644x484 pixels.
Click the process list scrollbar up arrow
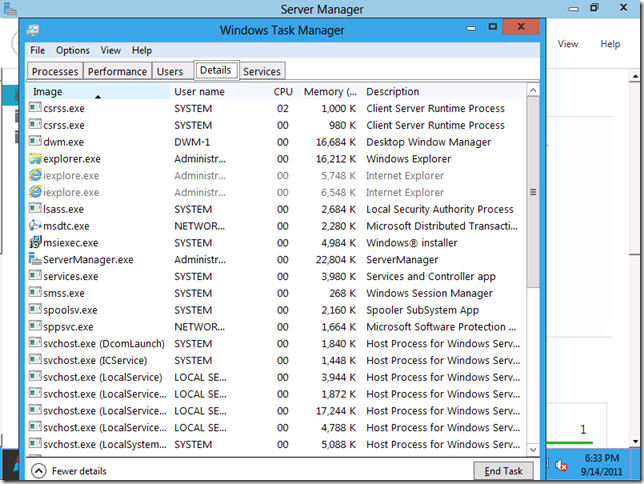coord(533,90)
